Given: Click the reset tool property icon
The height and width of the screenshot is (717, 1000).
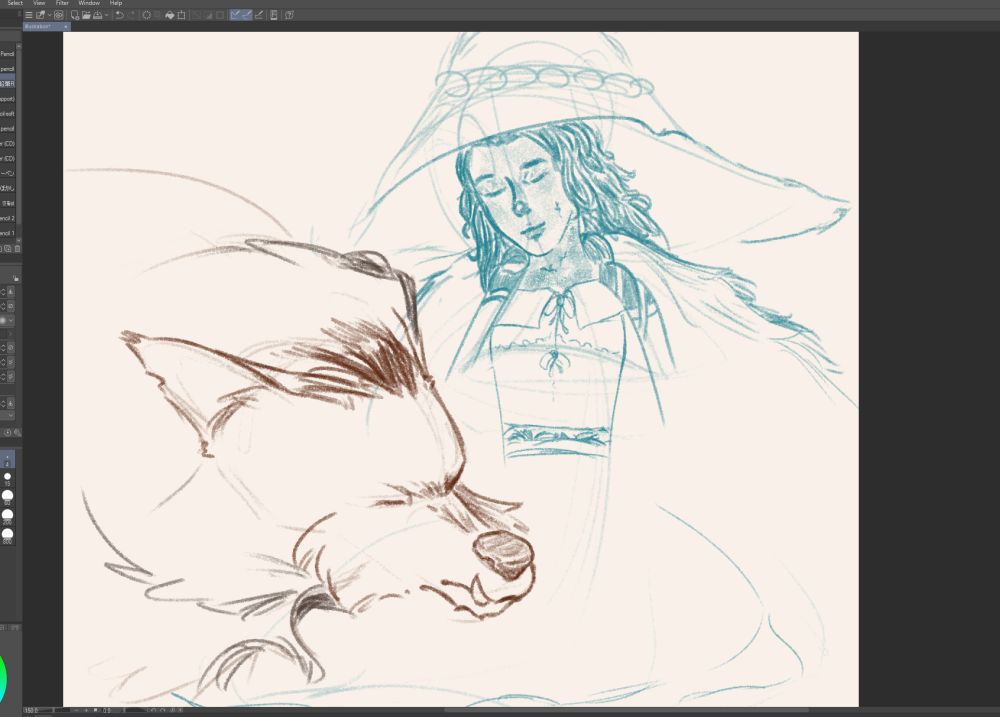Looking at the screenshot, I should coord(7,432).
